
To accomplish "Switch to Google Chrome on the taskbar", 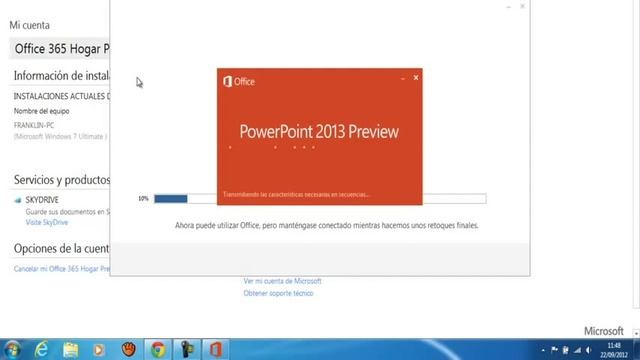I will tap(158, 350).
